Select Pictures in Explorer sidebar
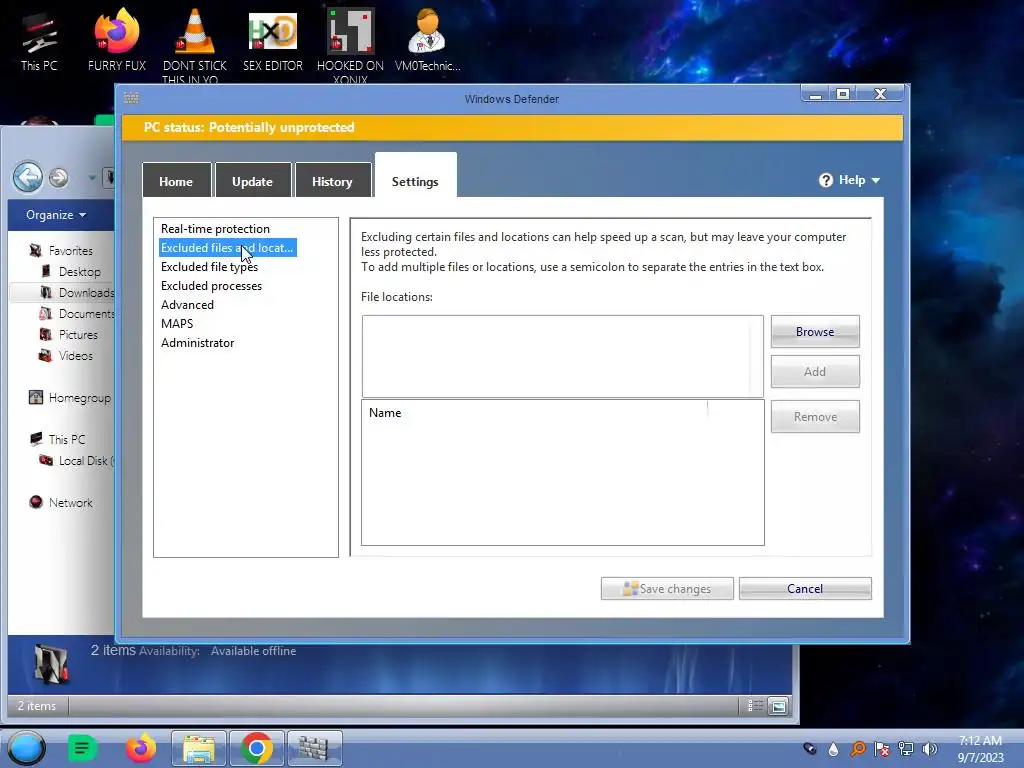Viewport: 1024px width, 768px height. pyautogui.click(x=69, y=334)
